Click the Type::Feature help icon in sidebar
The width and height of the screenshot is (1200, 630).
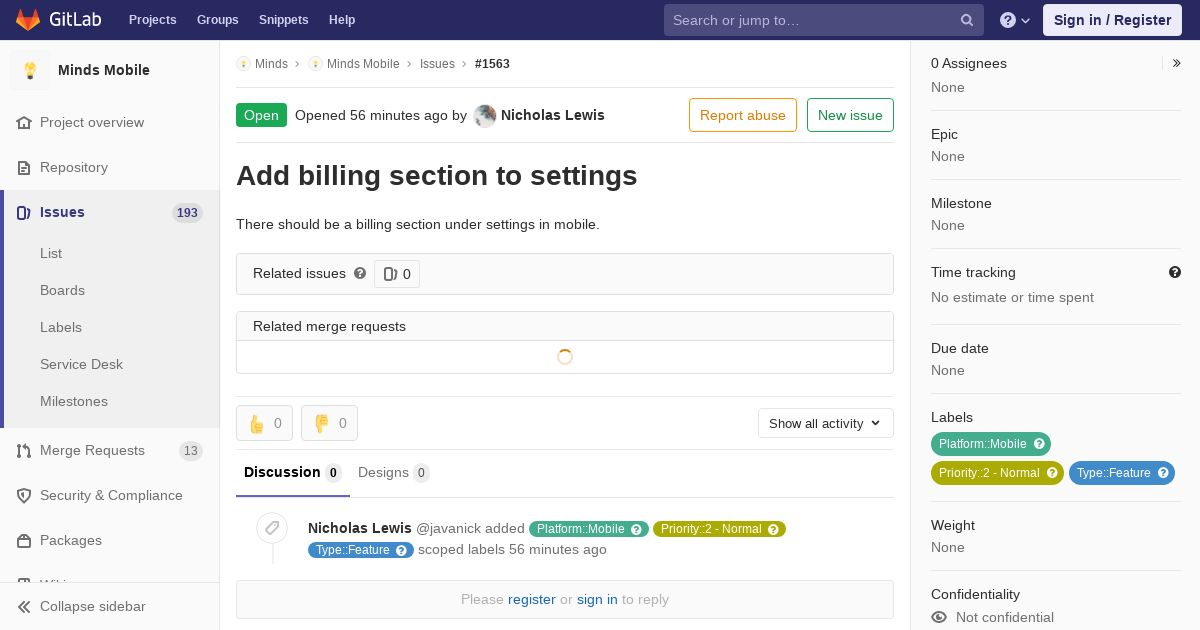pyautogui.click(x=1164, y=473)
